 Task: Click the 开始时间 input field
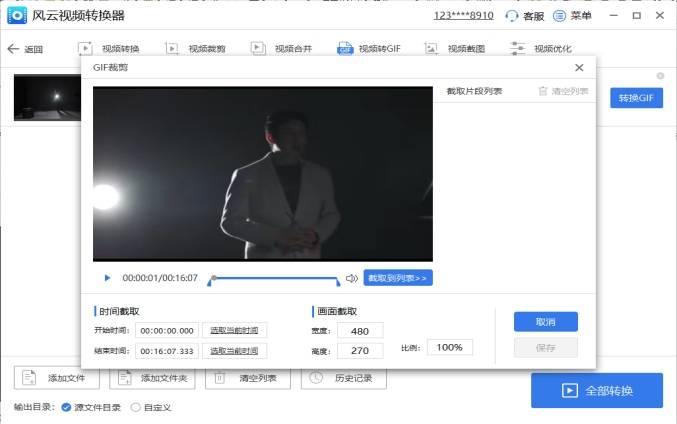click(167, 331)
